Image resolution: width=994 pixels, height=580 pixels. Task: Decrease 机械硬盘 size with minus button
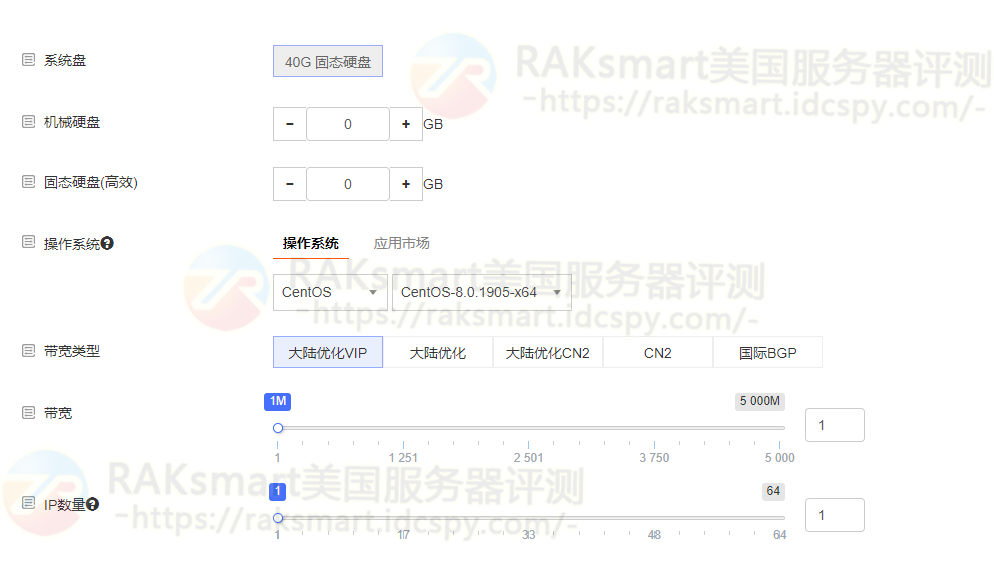[290, 124]
